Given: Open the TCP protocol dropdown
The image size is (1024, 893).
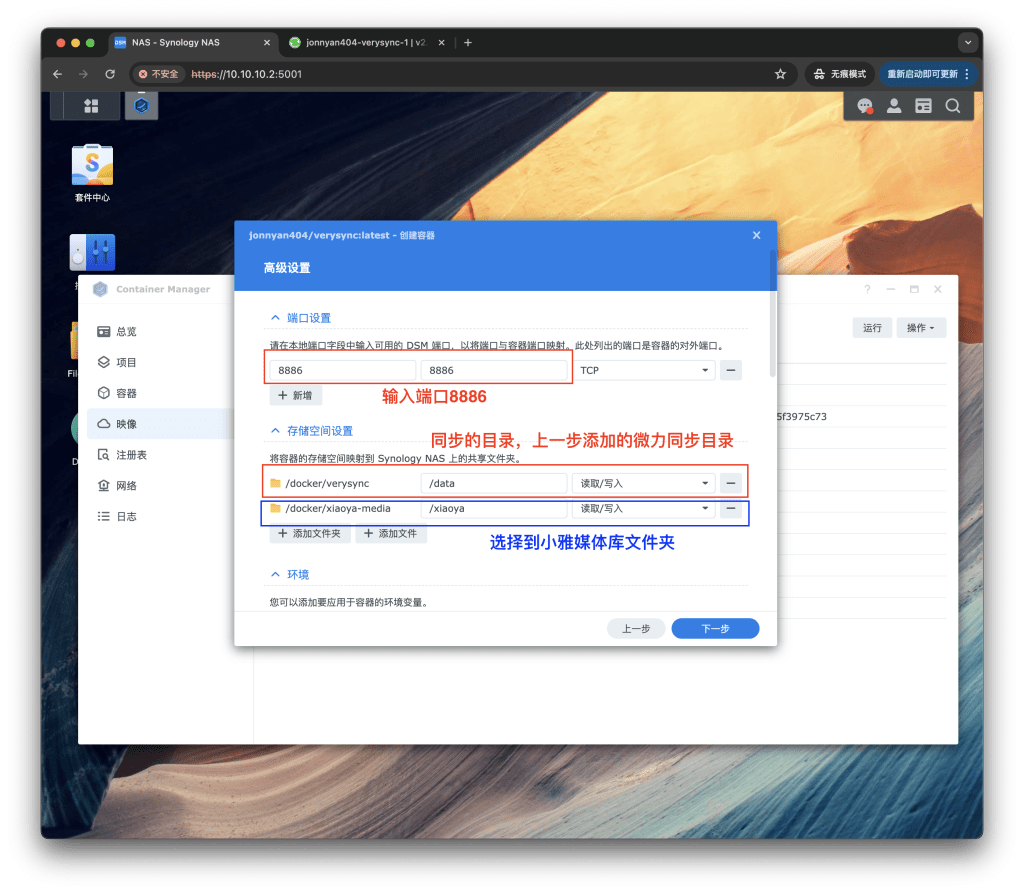Looking at the screenshot, I should click(644, 370).
